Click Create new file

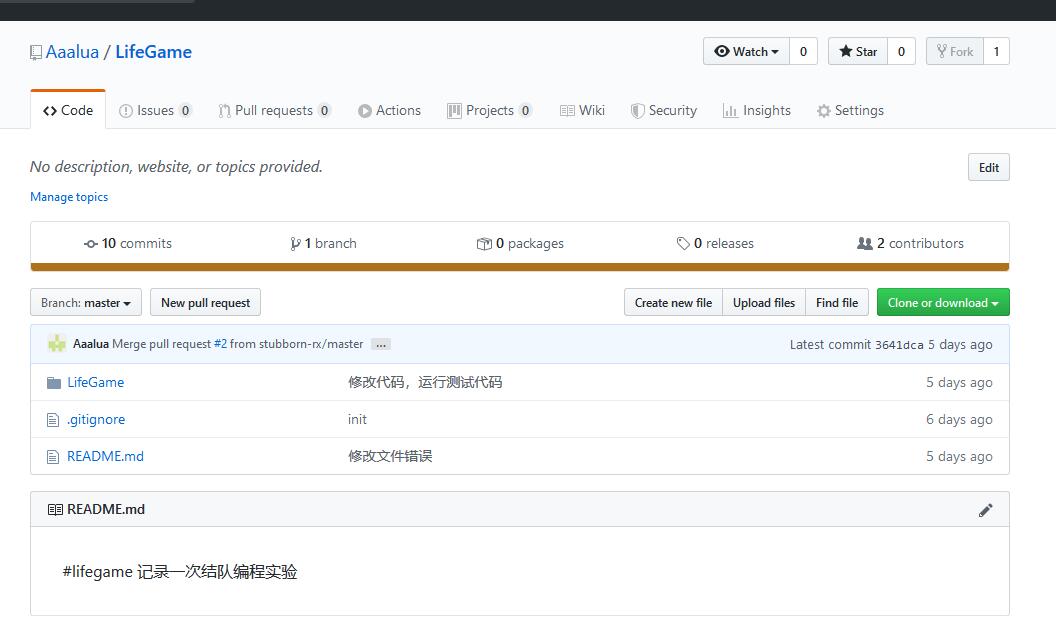[x=673, y=302]
